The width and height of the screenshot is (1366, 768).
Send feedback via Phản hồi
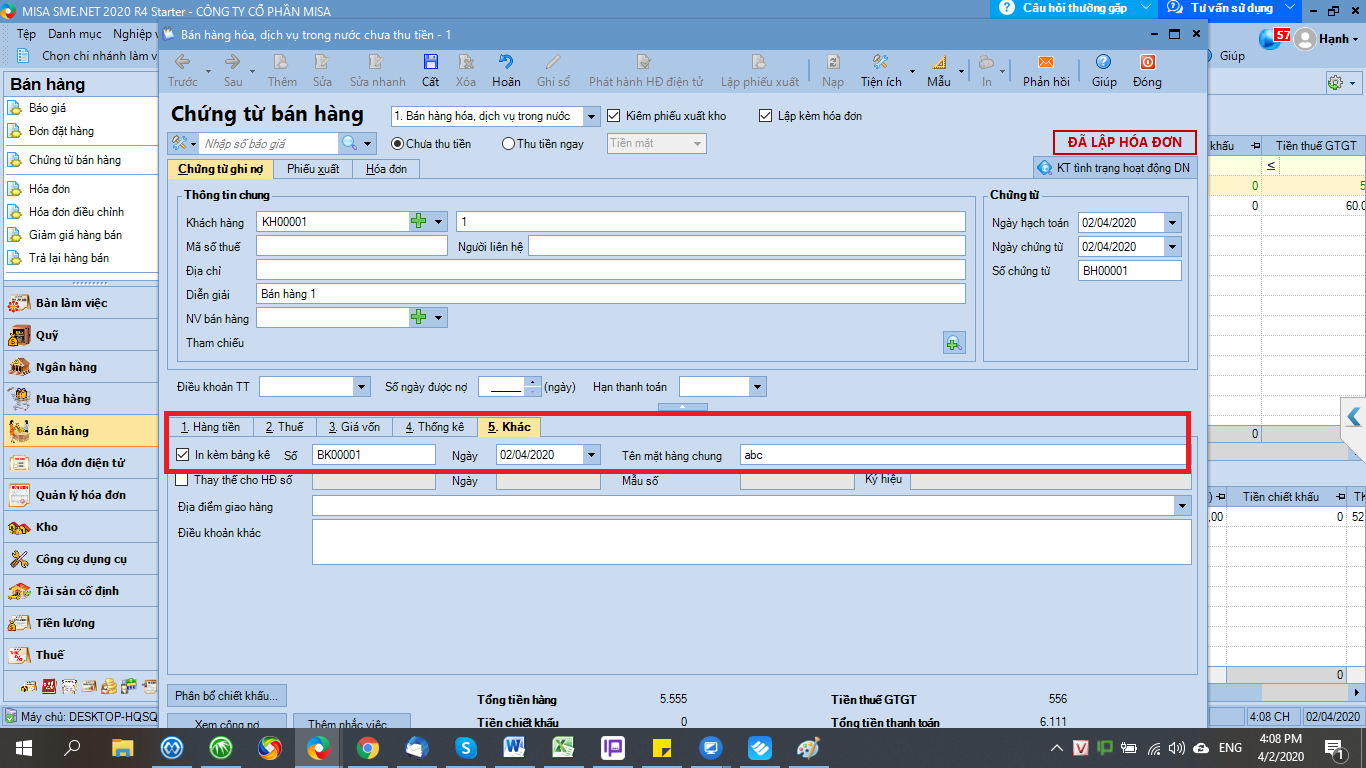point(1046,70)
